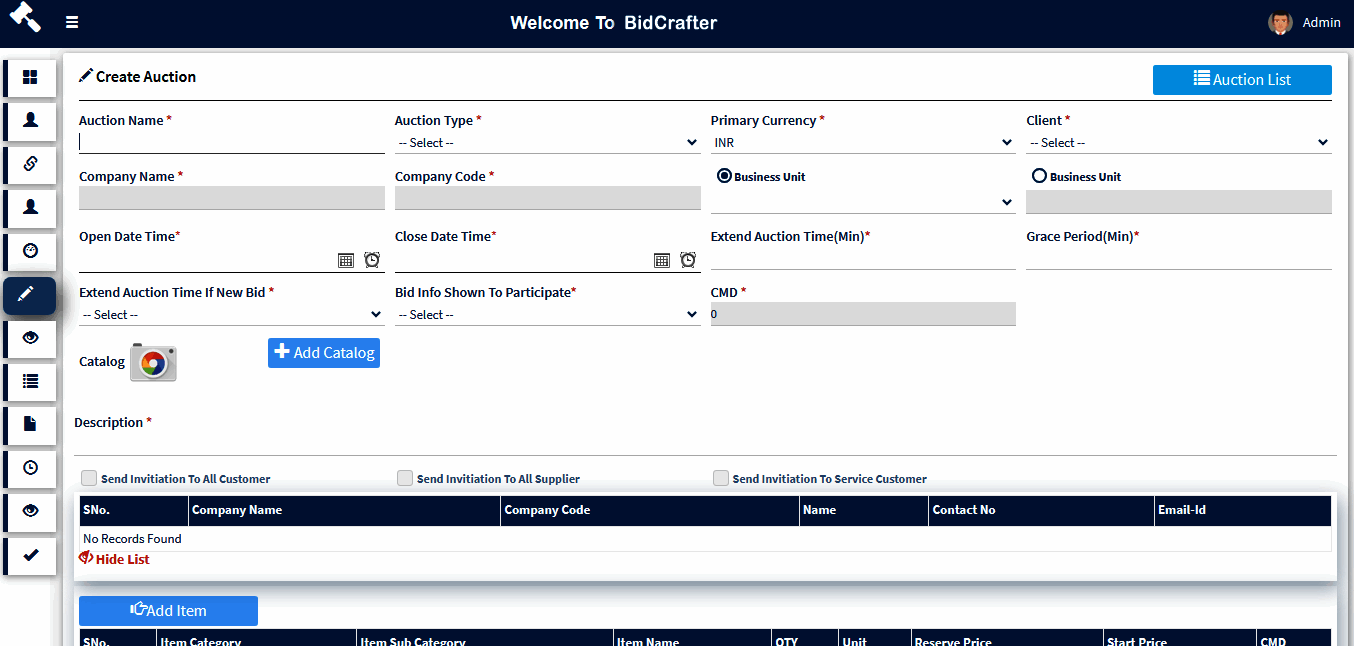Open Extend Auction Time If New Bid dropdown

click(231, 314)
